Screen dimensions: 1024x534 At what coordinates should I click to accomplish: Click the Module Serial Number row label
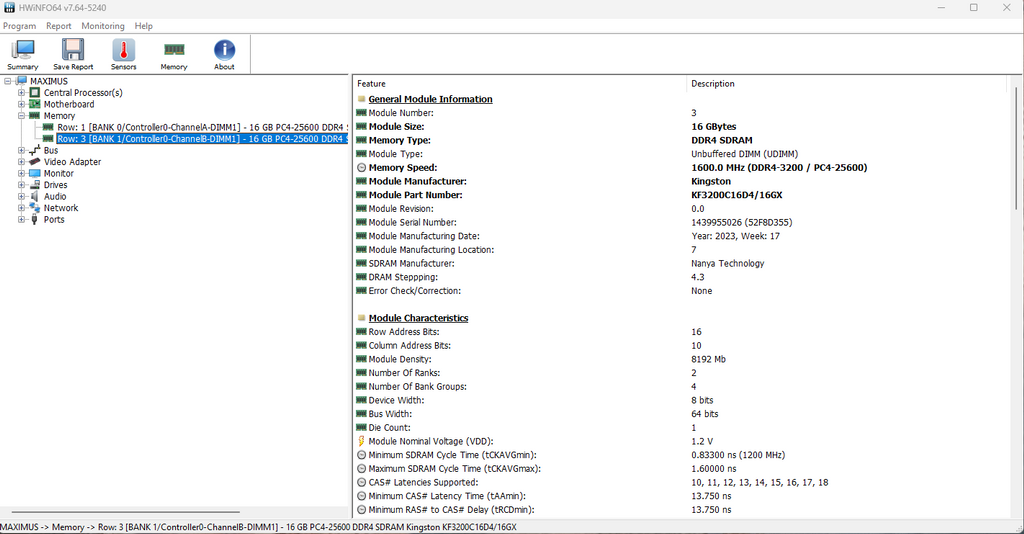click(413, 223)
